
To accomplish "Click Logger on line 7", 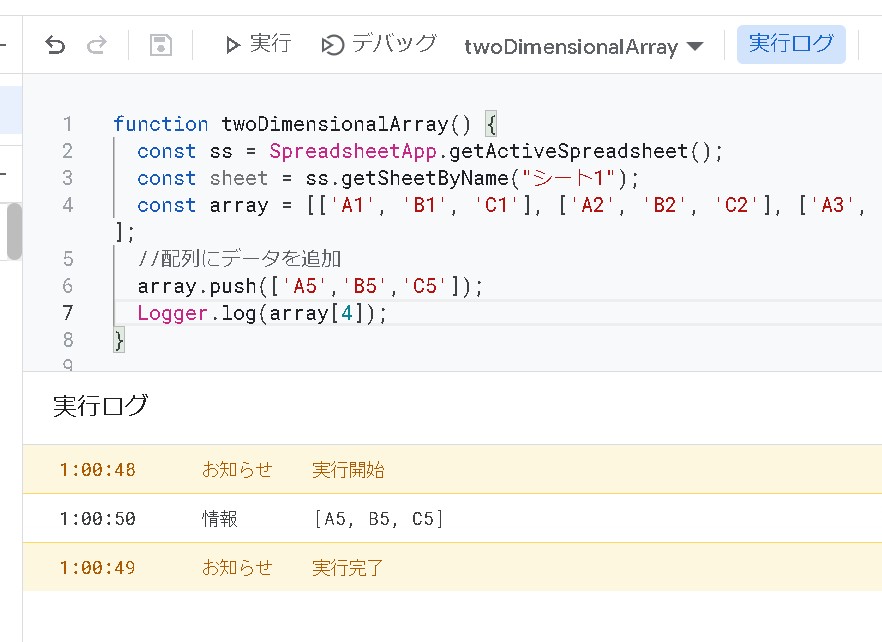I will pos(172,313).
